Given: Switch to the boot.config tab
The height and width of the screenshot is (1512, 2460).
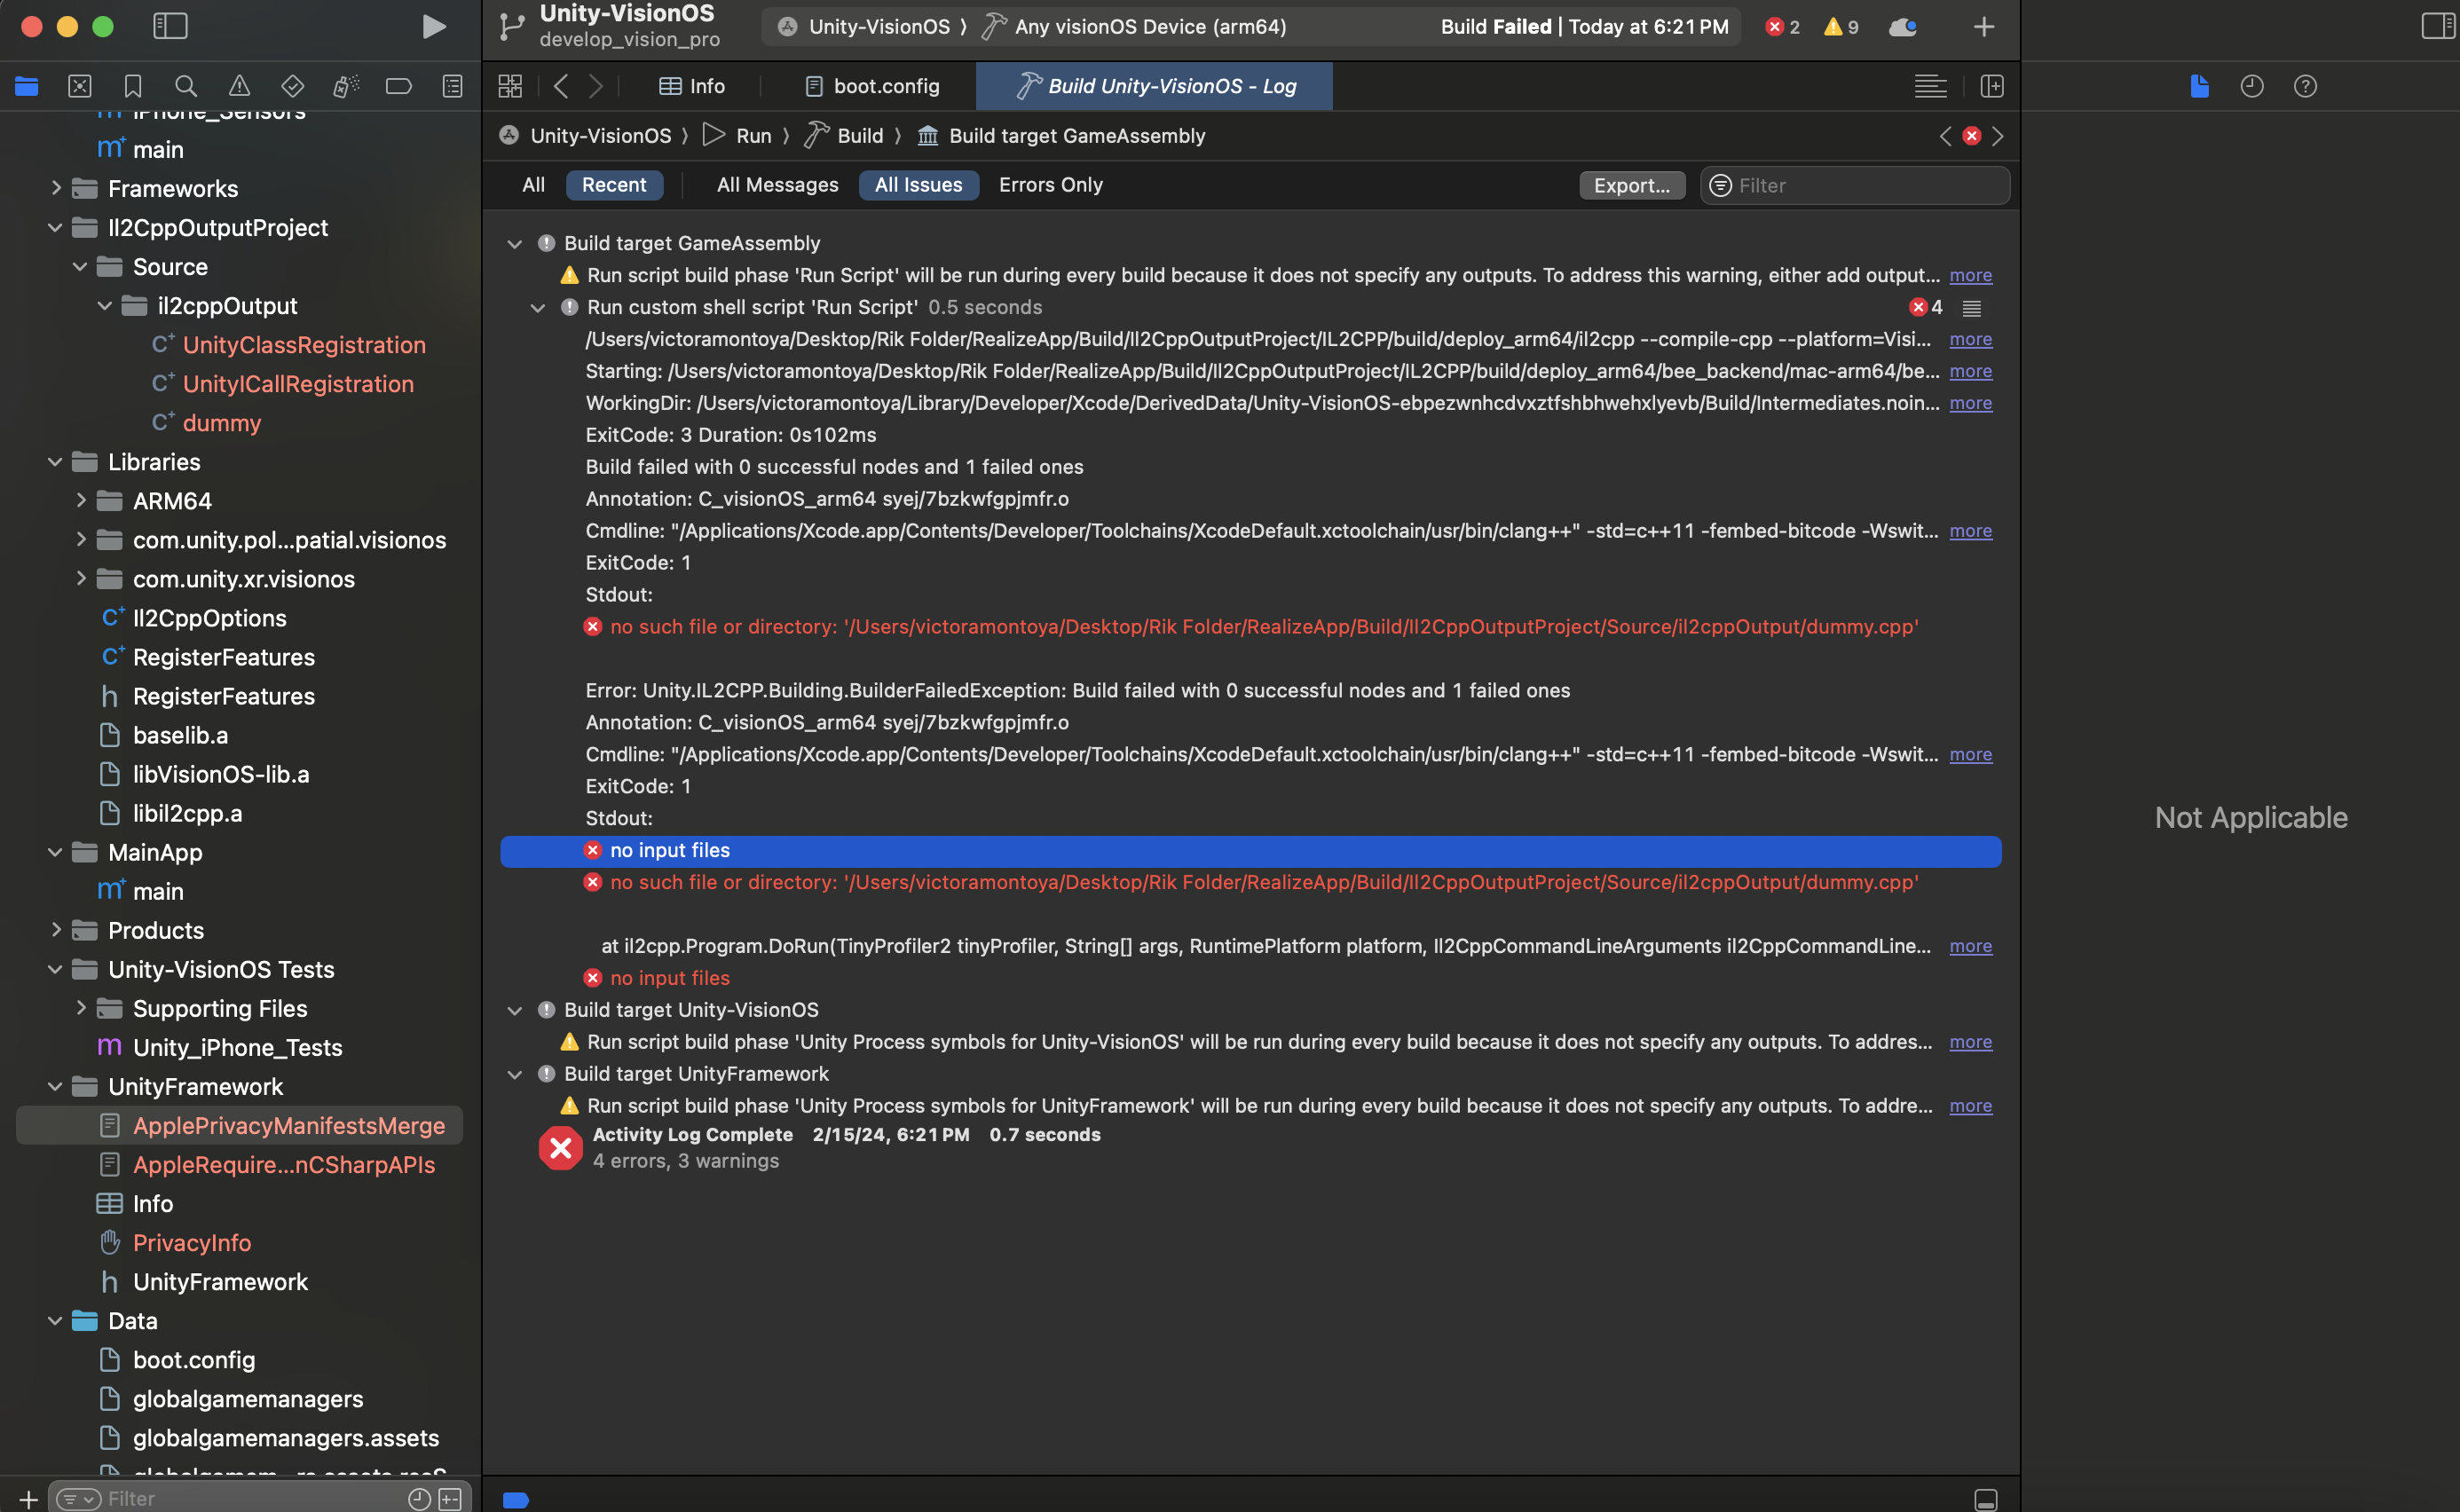Looking at the screenshot, I should point(873,86).
